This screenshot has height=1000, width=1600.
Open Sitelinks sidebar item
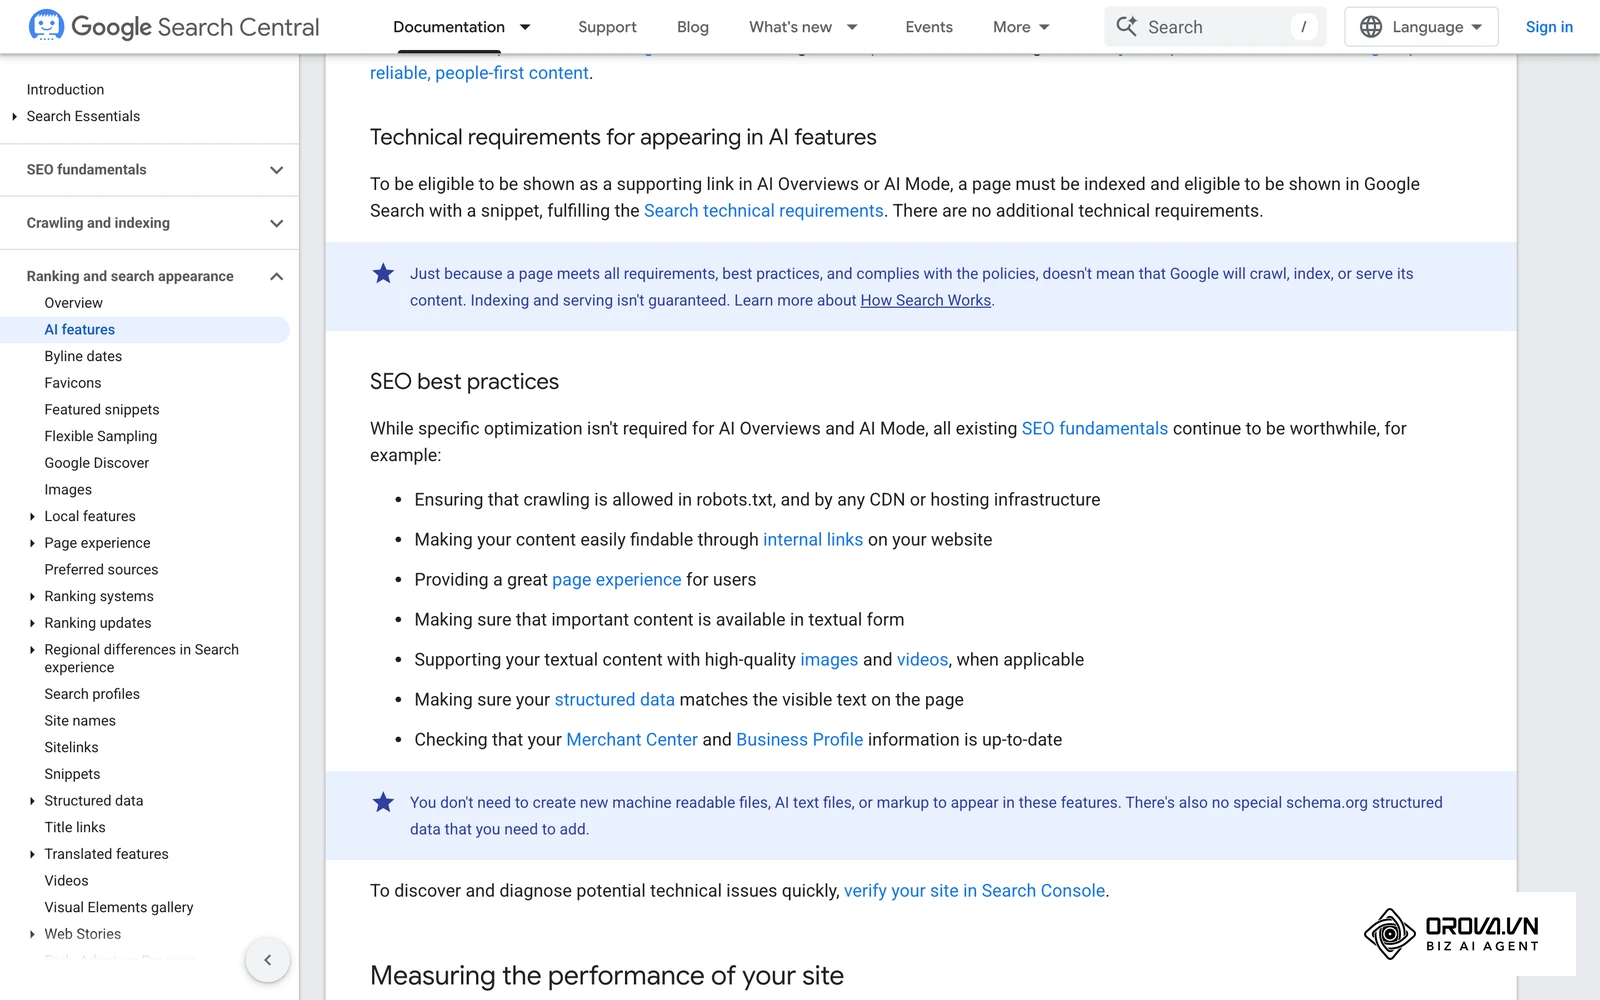[71, 748]
